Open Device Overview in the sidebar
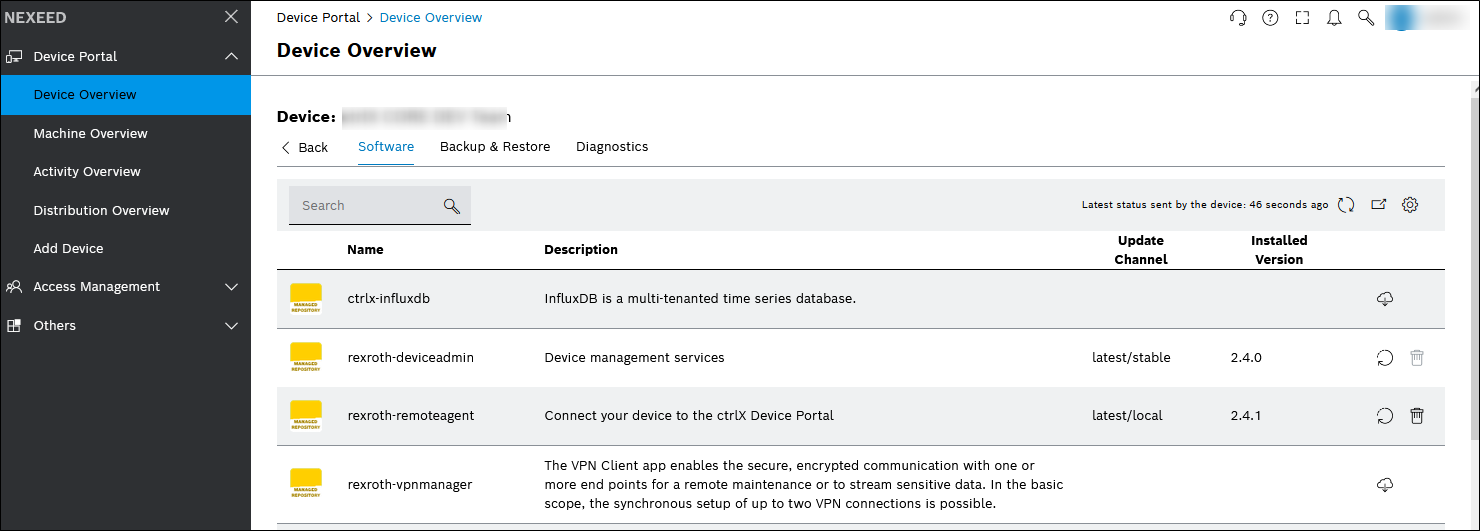 (x=125, y=95)
